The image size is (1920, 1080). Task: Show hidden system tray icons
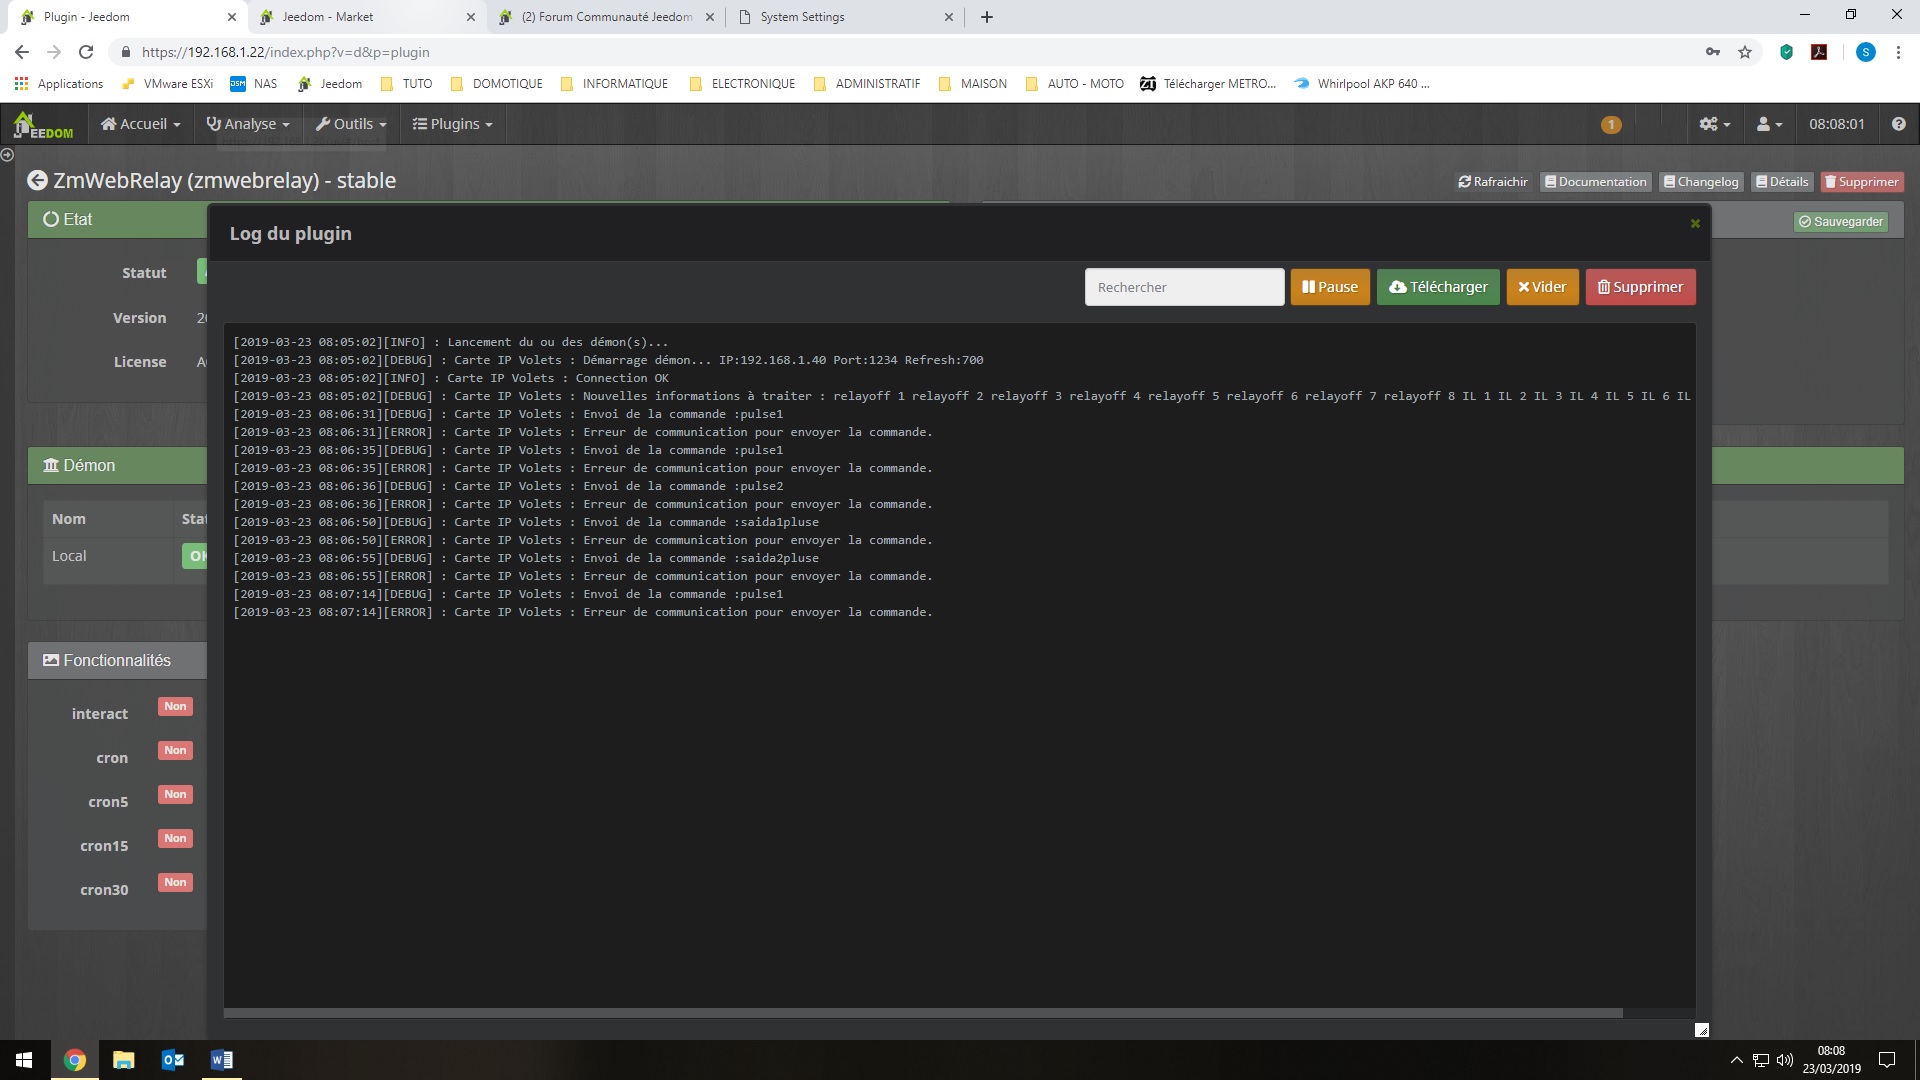pos(1736,1060)
